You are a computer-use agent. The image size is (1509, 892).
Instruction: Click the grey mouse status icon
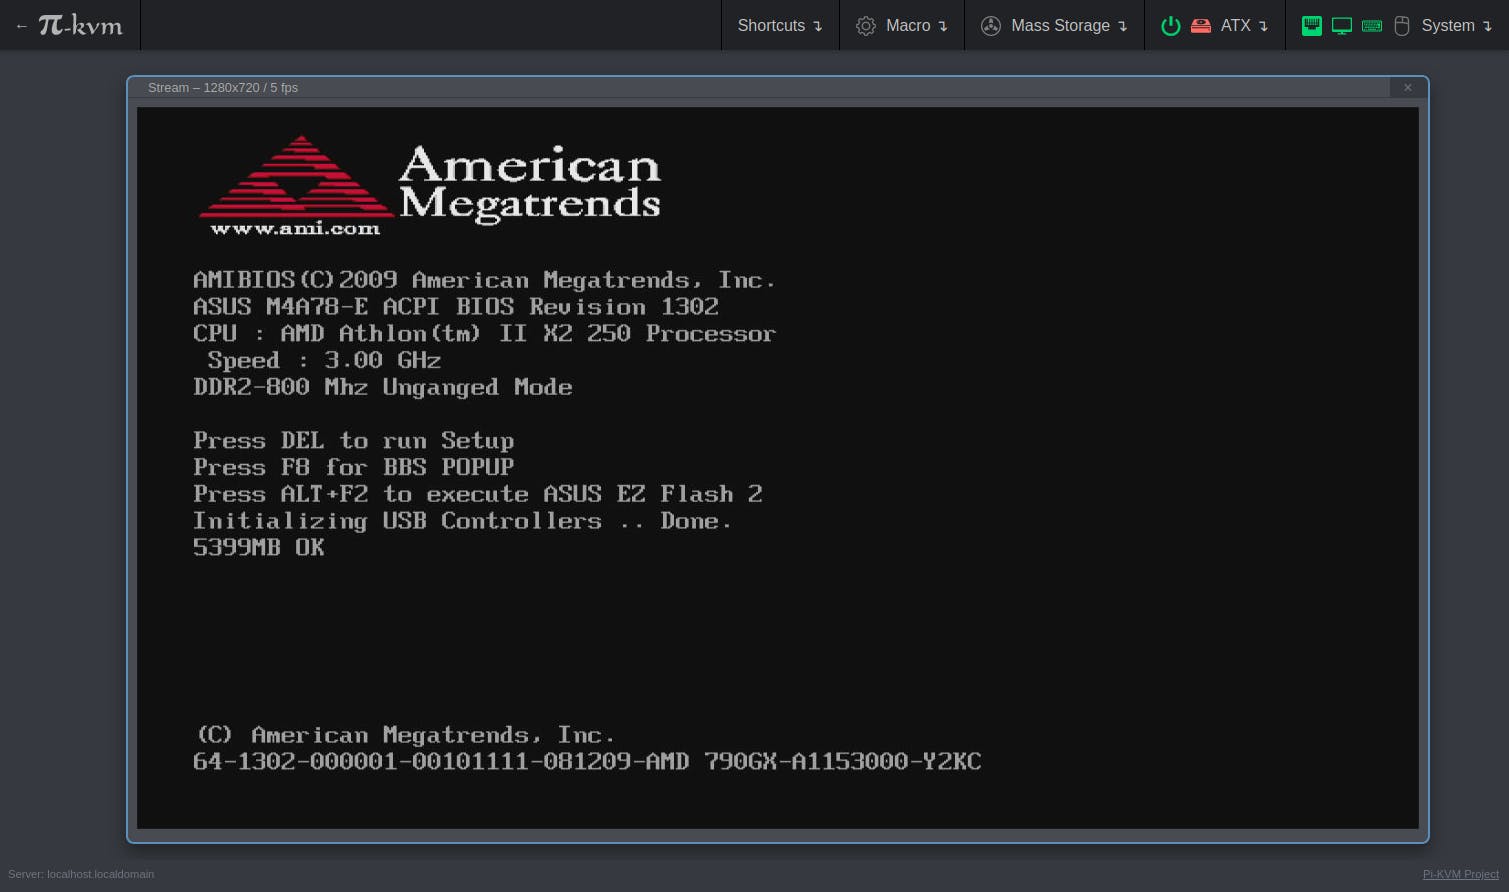pos(1402,26)
